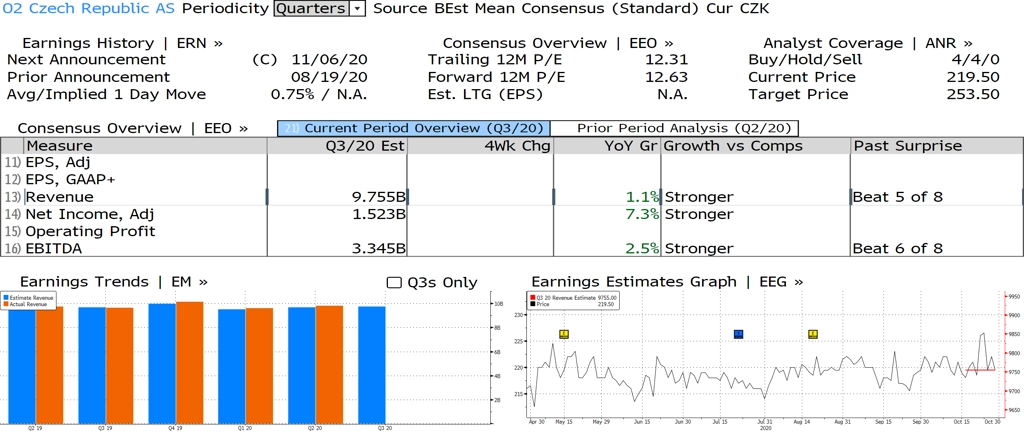Click the blue event marker in July
Image resolution: width=1024 pixels, height=434 pixels.
pos(739,334)
